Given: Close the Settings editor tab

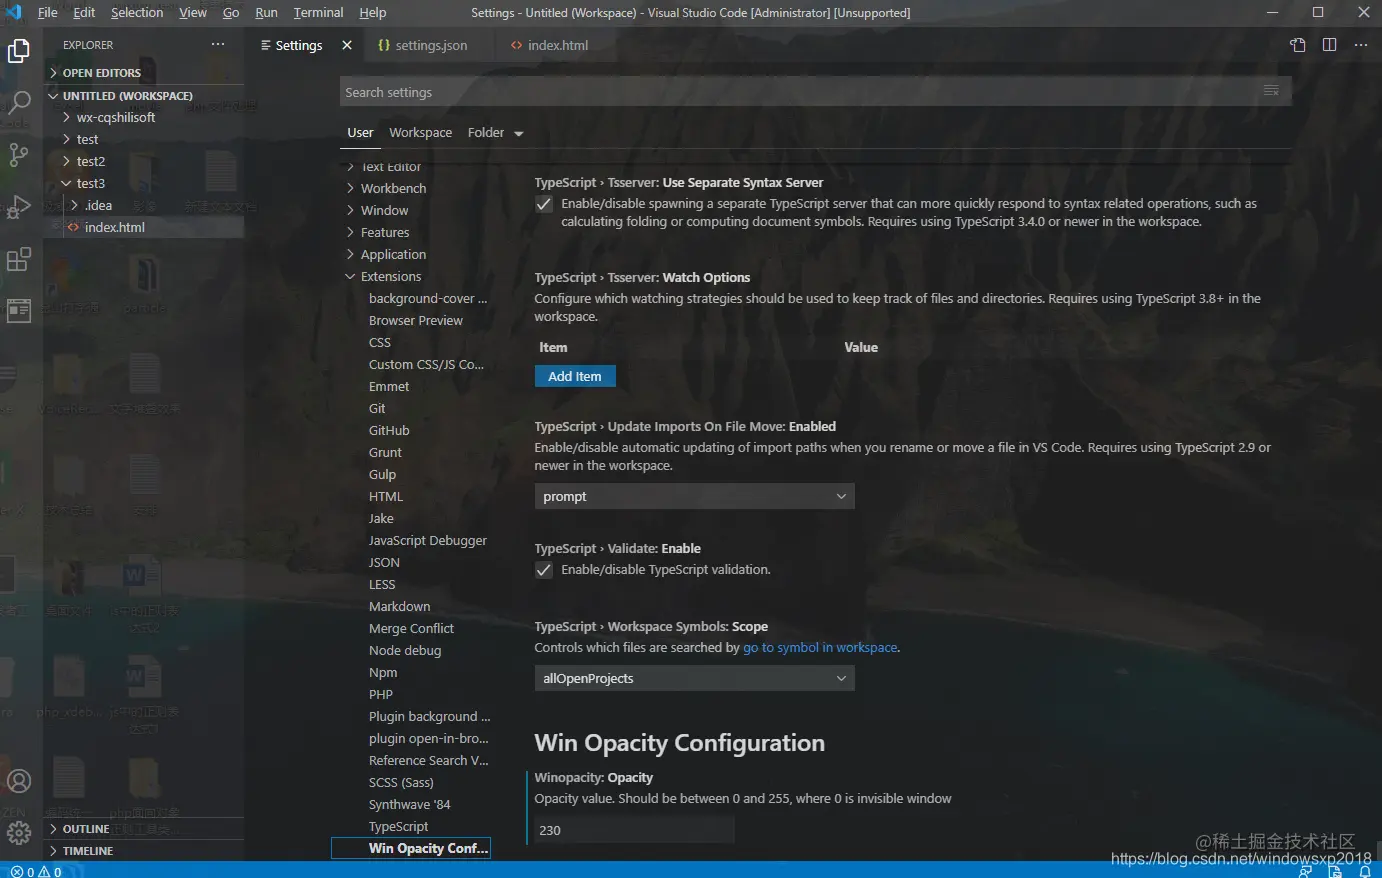Looking at the screenshot, I should (347, 45).
